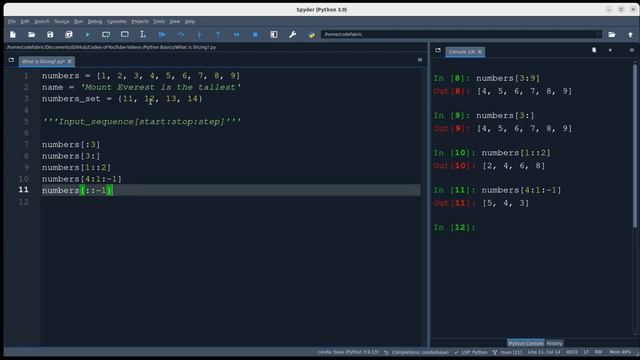Go to parent directory up-arrow icon
640x360 pixels.
[x=630, y=35]
